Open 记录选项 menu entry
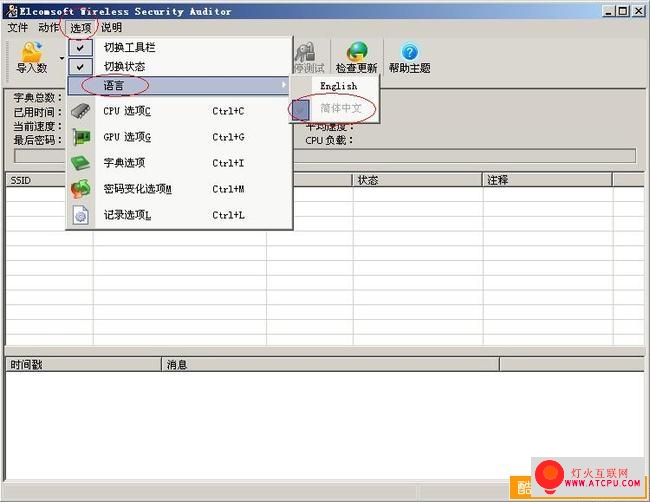 180,215
